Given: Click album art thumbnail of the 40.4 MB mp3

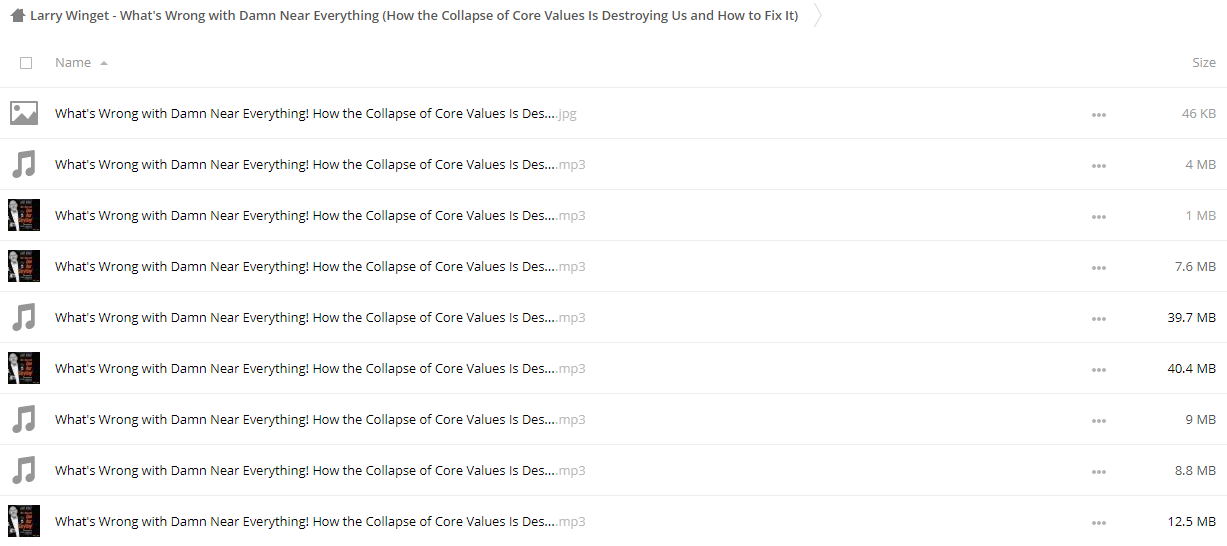Looking at the screenshot, I should pos(24,368).
